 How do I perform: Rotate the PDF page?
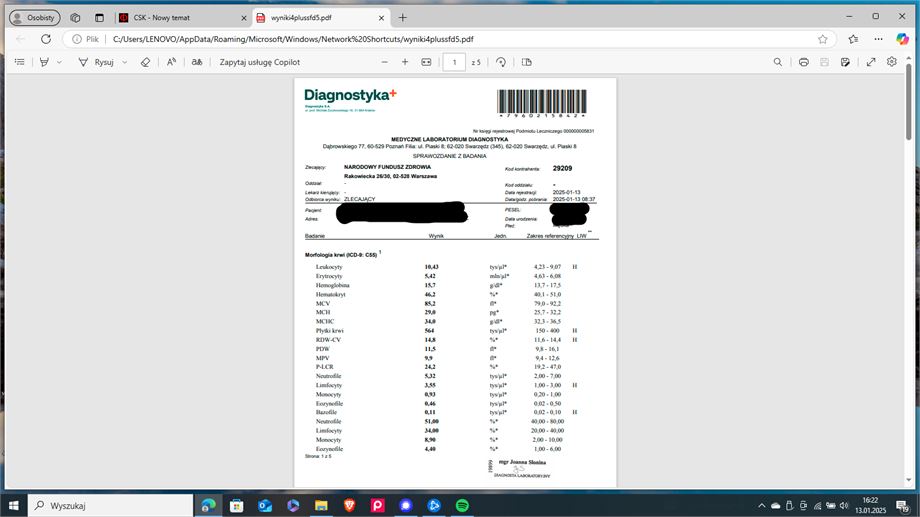(500, 62)
